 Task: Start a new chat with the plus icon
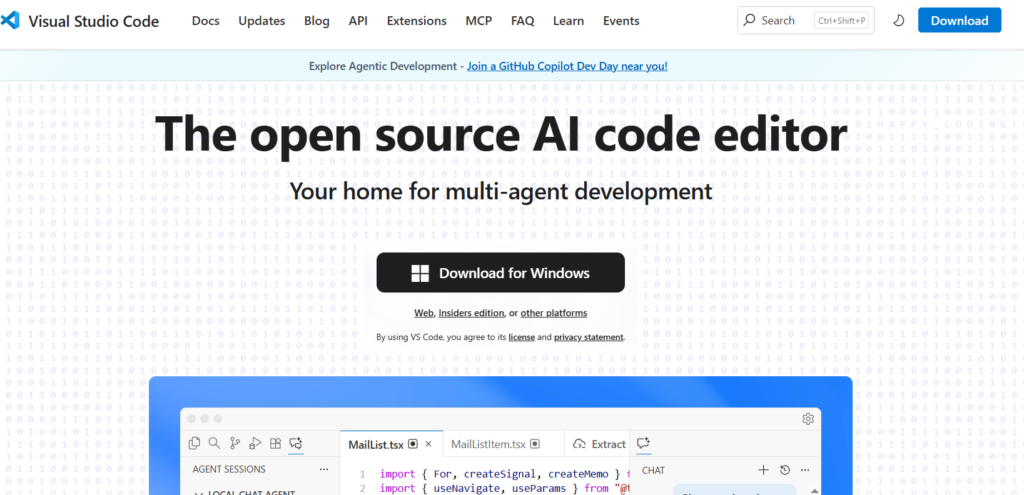pos(763,470)
